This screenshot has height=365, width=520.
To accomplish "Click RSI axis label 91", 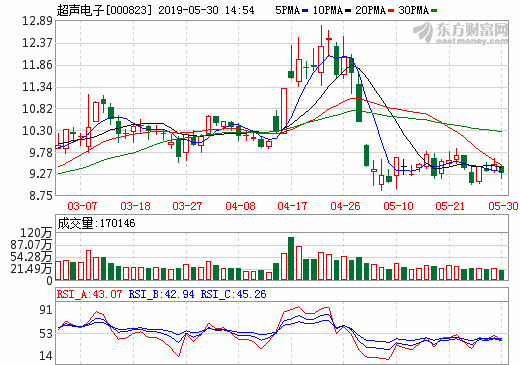I will click(46, 310).
